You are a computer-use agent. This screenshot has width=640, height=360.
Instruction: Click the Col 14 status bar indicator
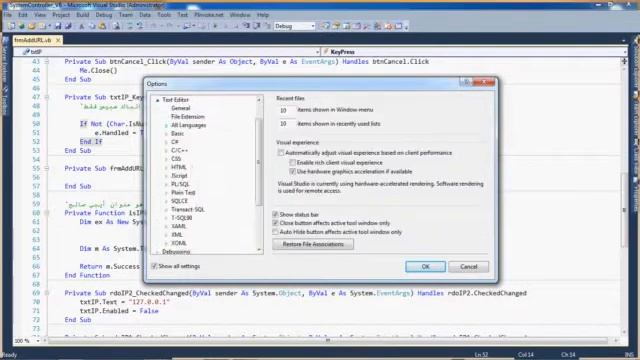tap(526, 355)
